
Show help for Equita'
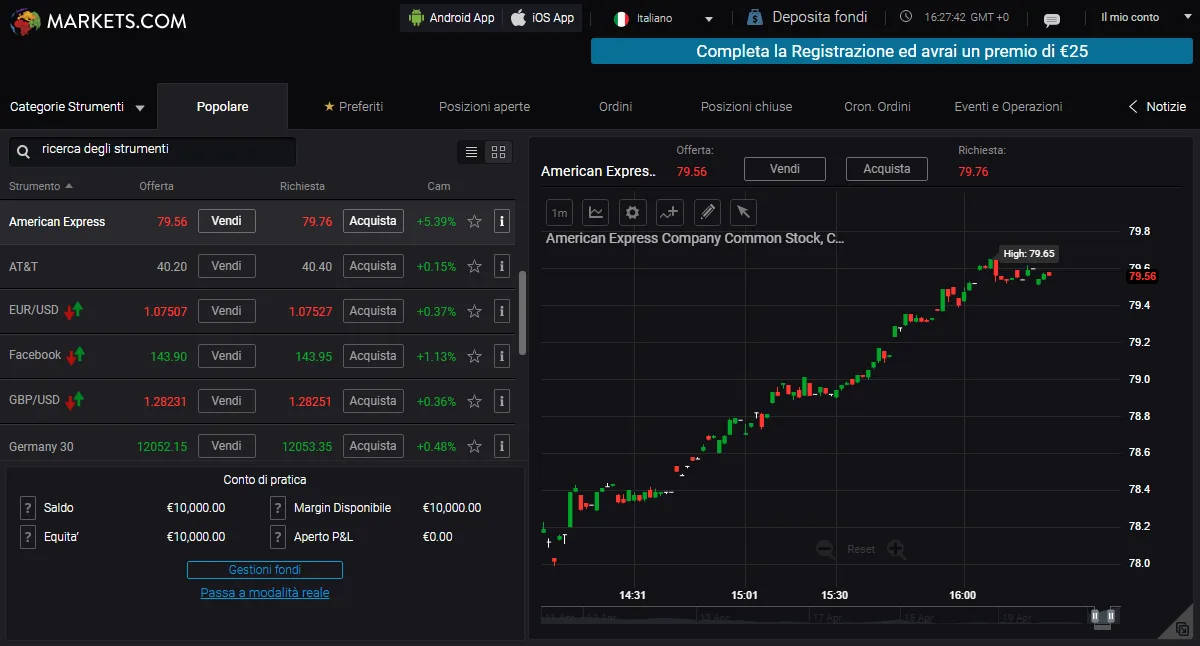(x=28, y=537)
